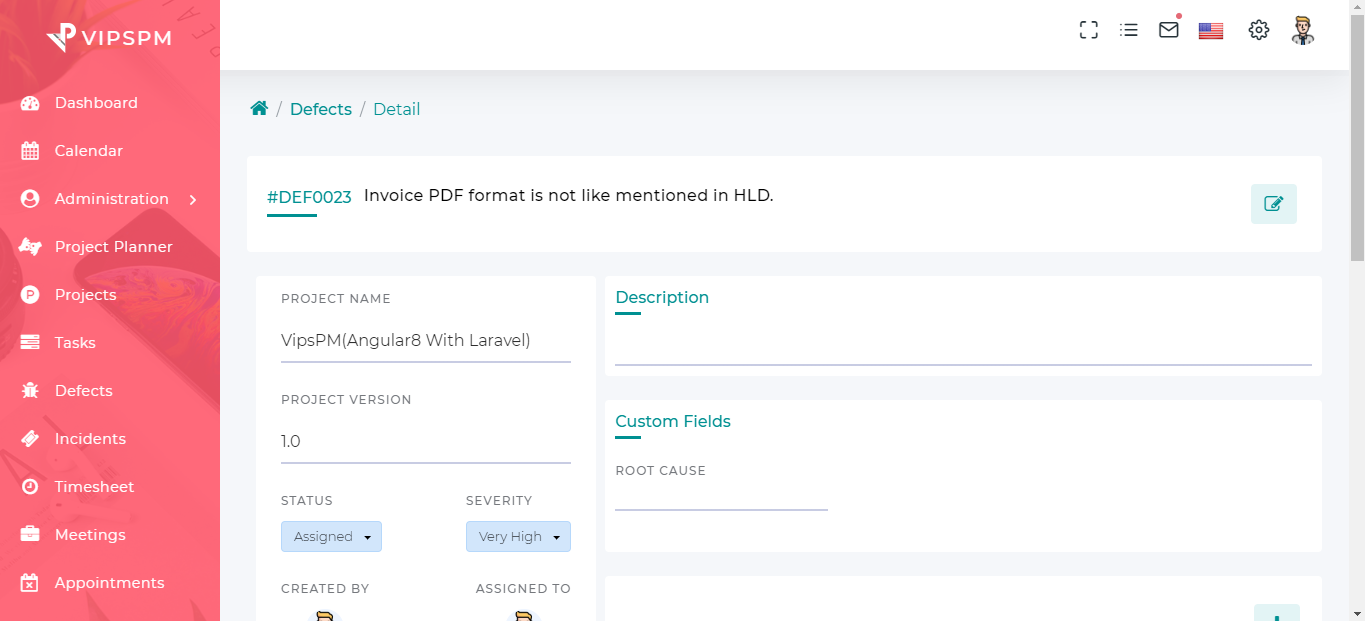Toggle fullscreen mode from the top bar

pos(1088,30)
